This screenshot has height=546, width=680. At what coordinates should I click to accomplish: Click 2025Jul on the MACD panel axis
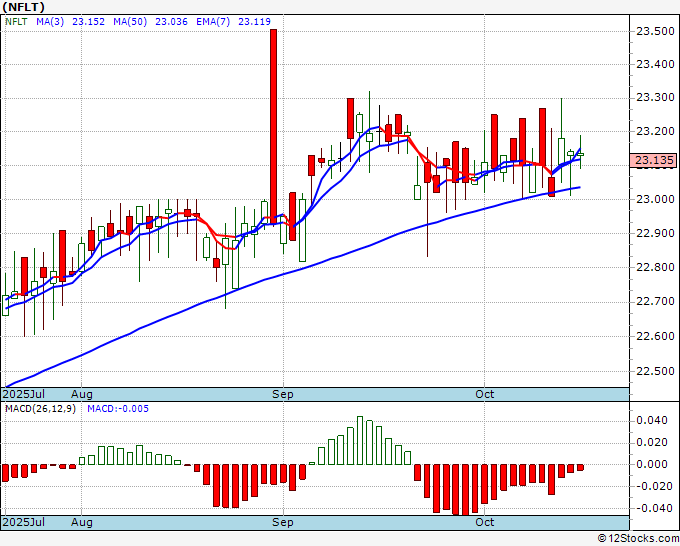pos(23,522)
